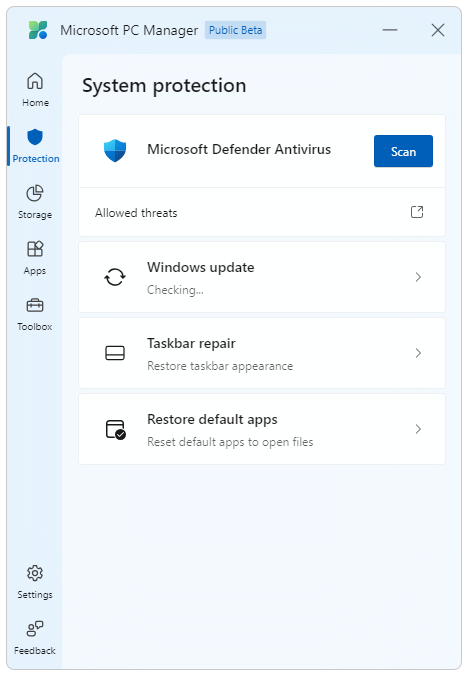
Task: Click Reset default apps to open files
Action: [x=230, y=442]
